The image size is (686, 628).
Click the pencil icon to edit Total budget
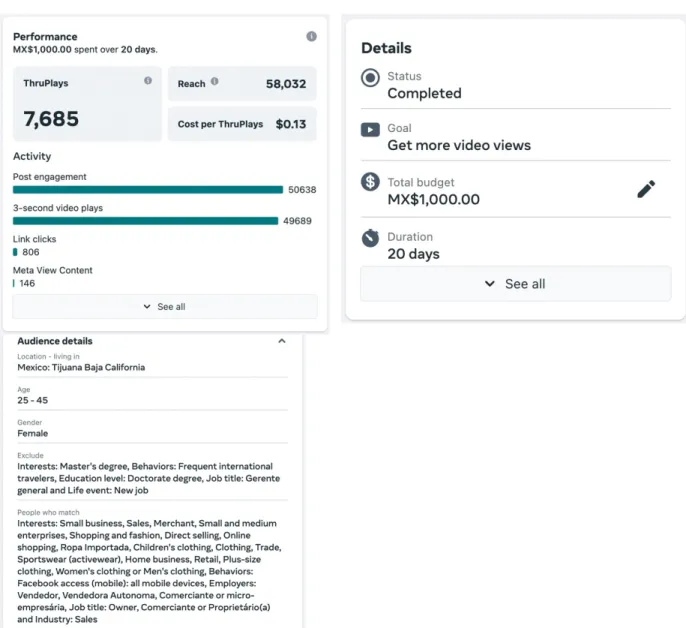click(x=646, y=189)
